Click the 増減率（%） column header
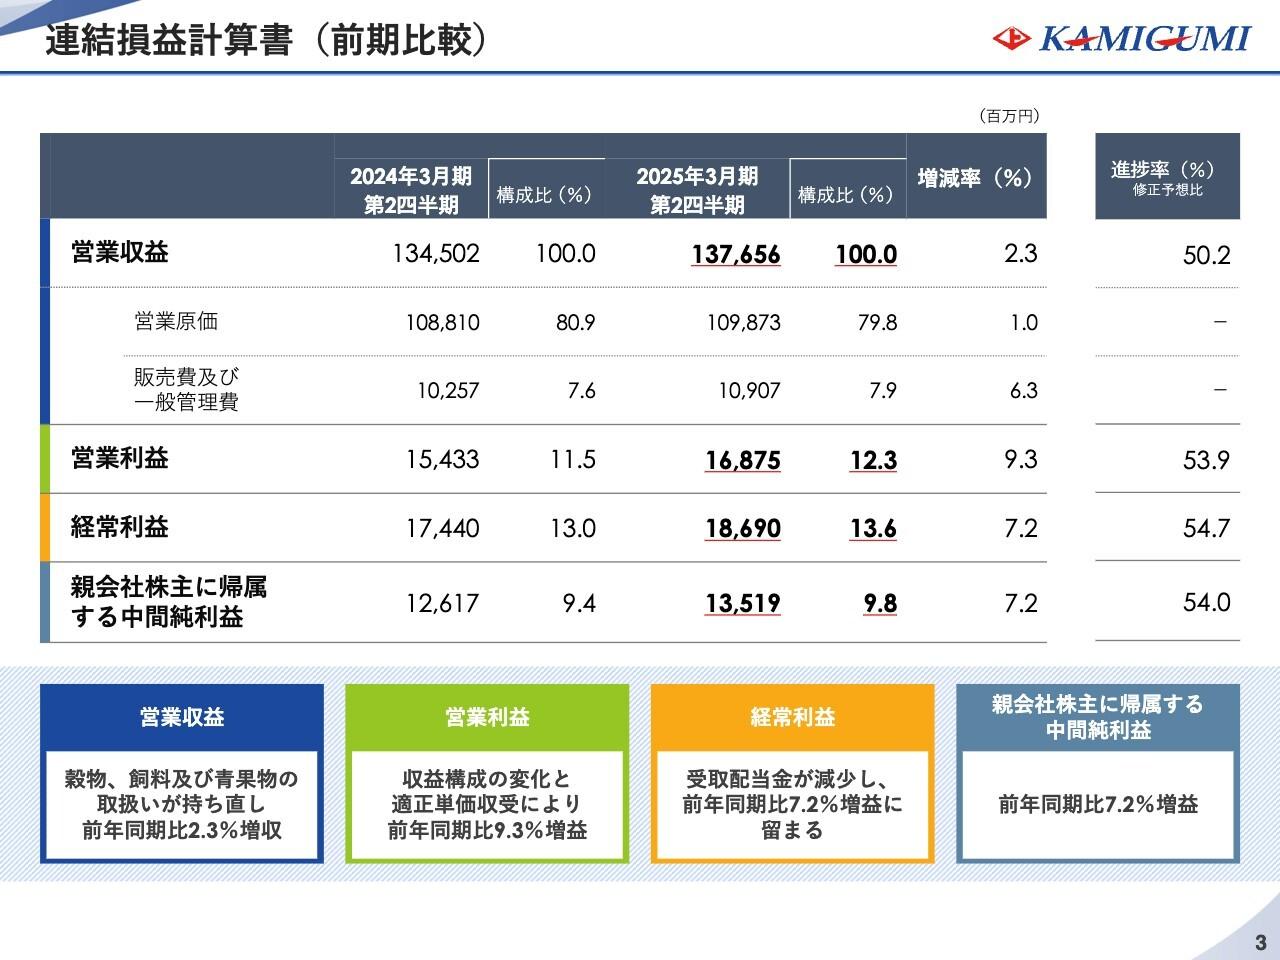 pyautogui.click(x=976, y=178)
